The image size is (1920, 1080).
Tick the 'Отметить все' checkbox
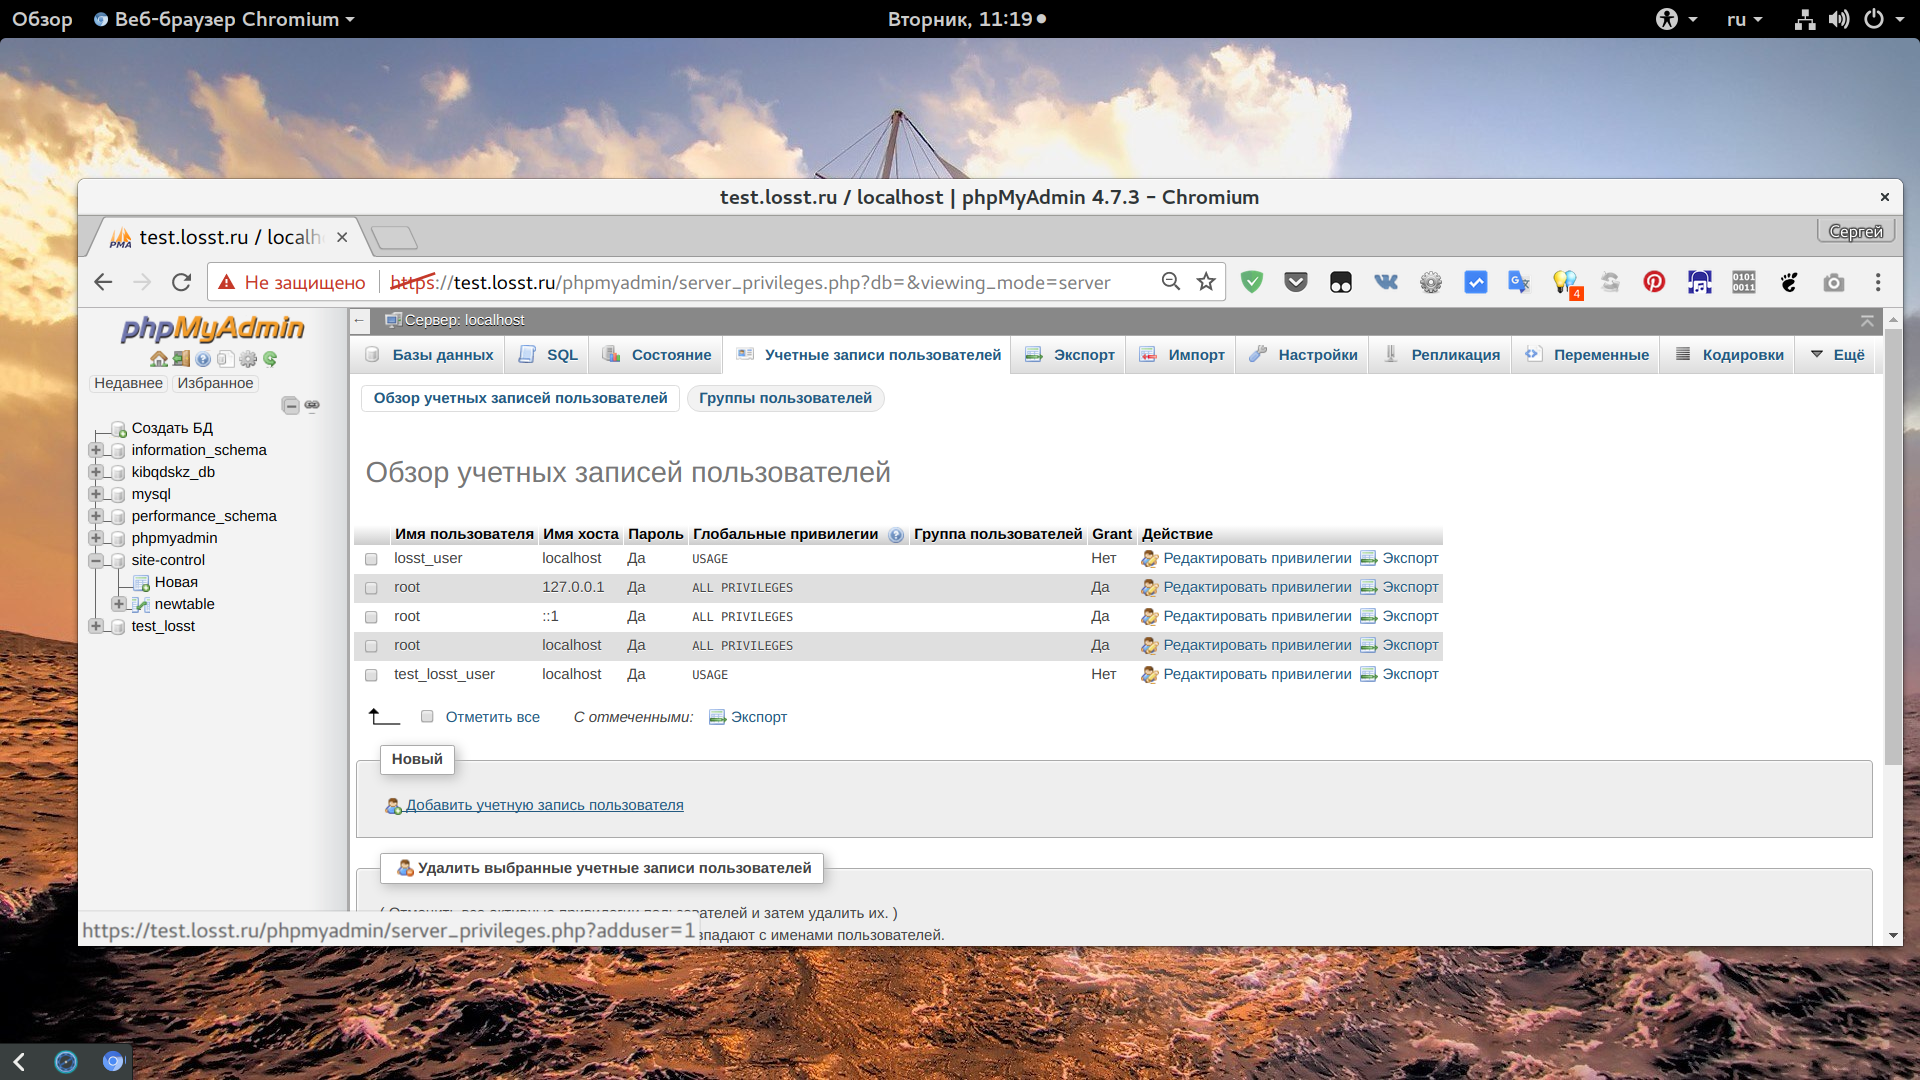pos(427,717)
